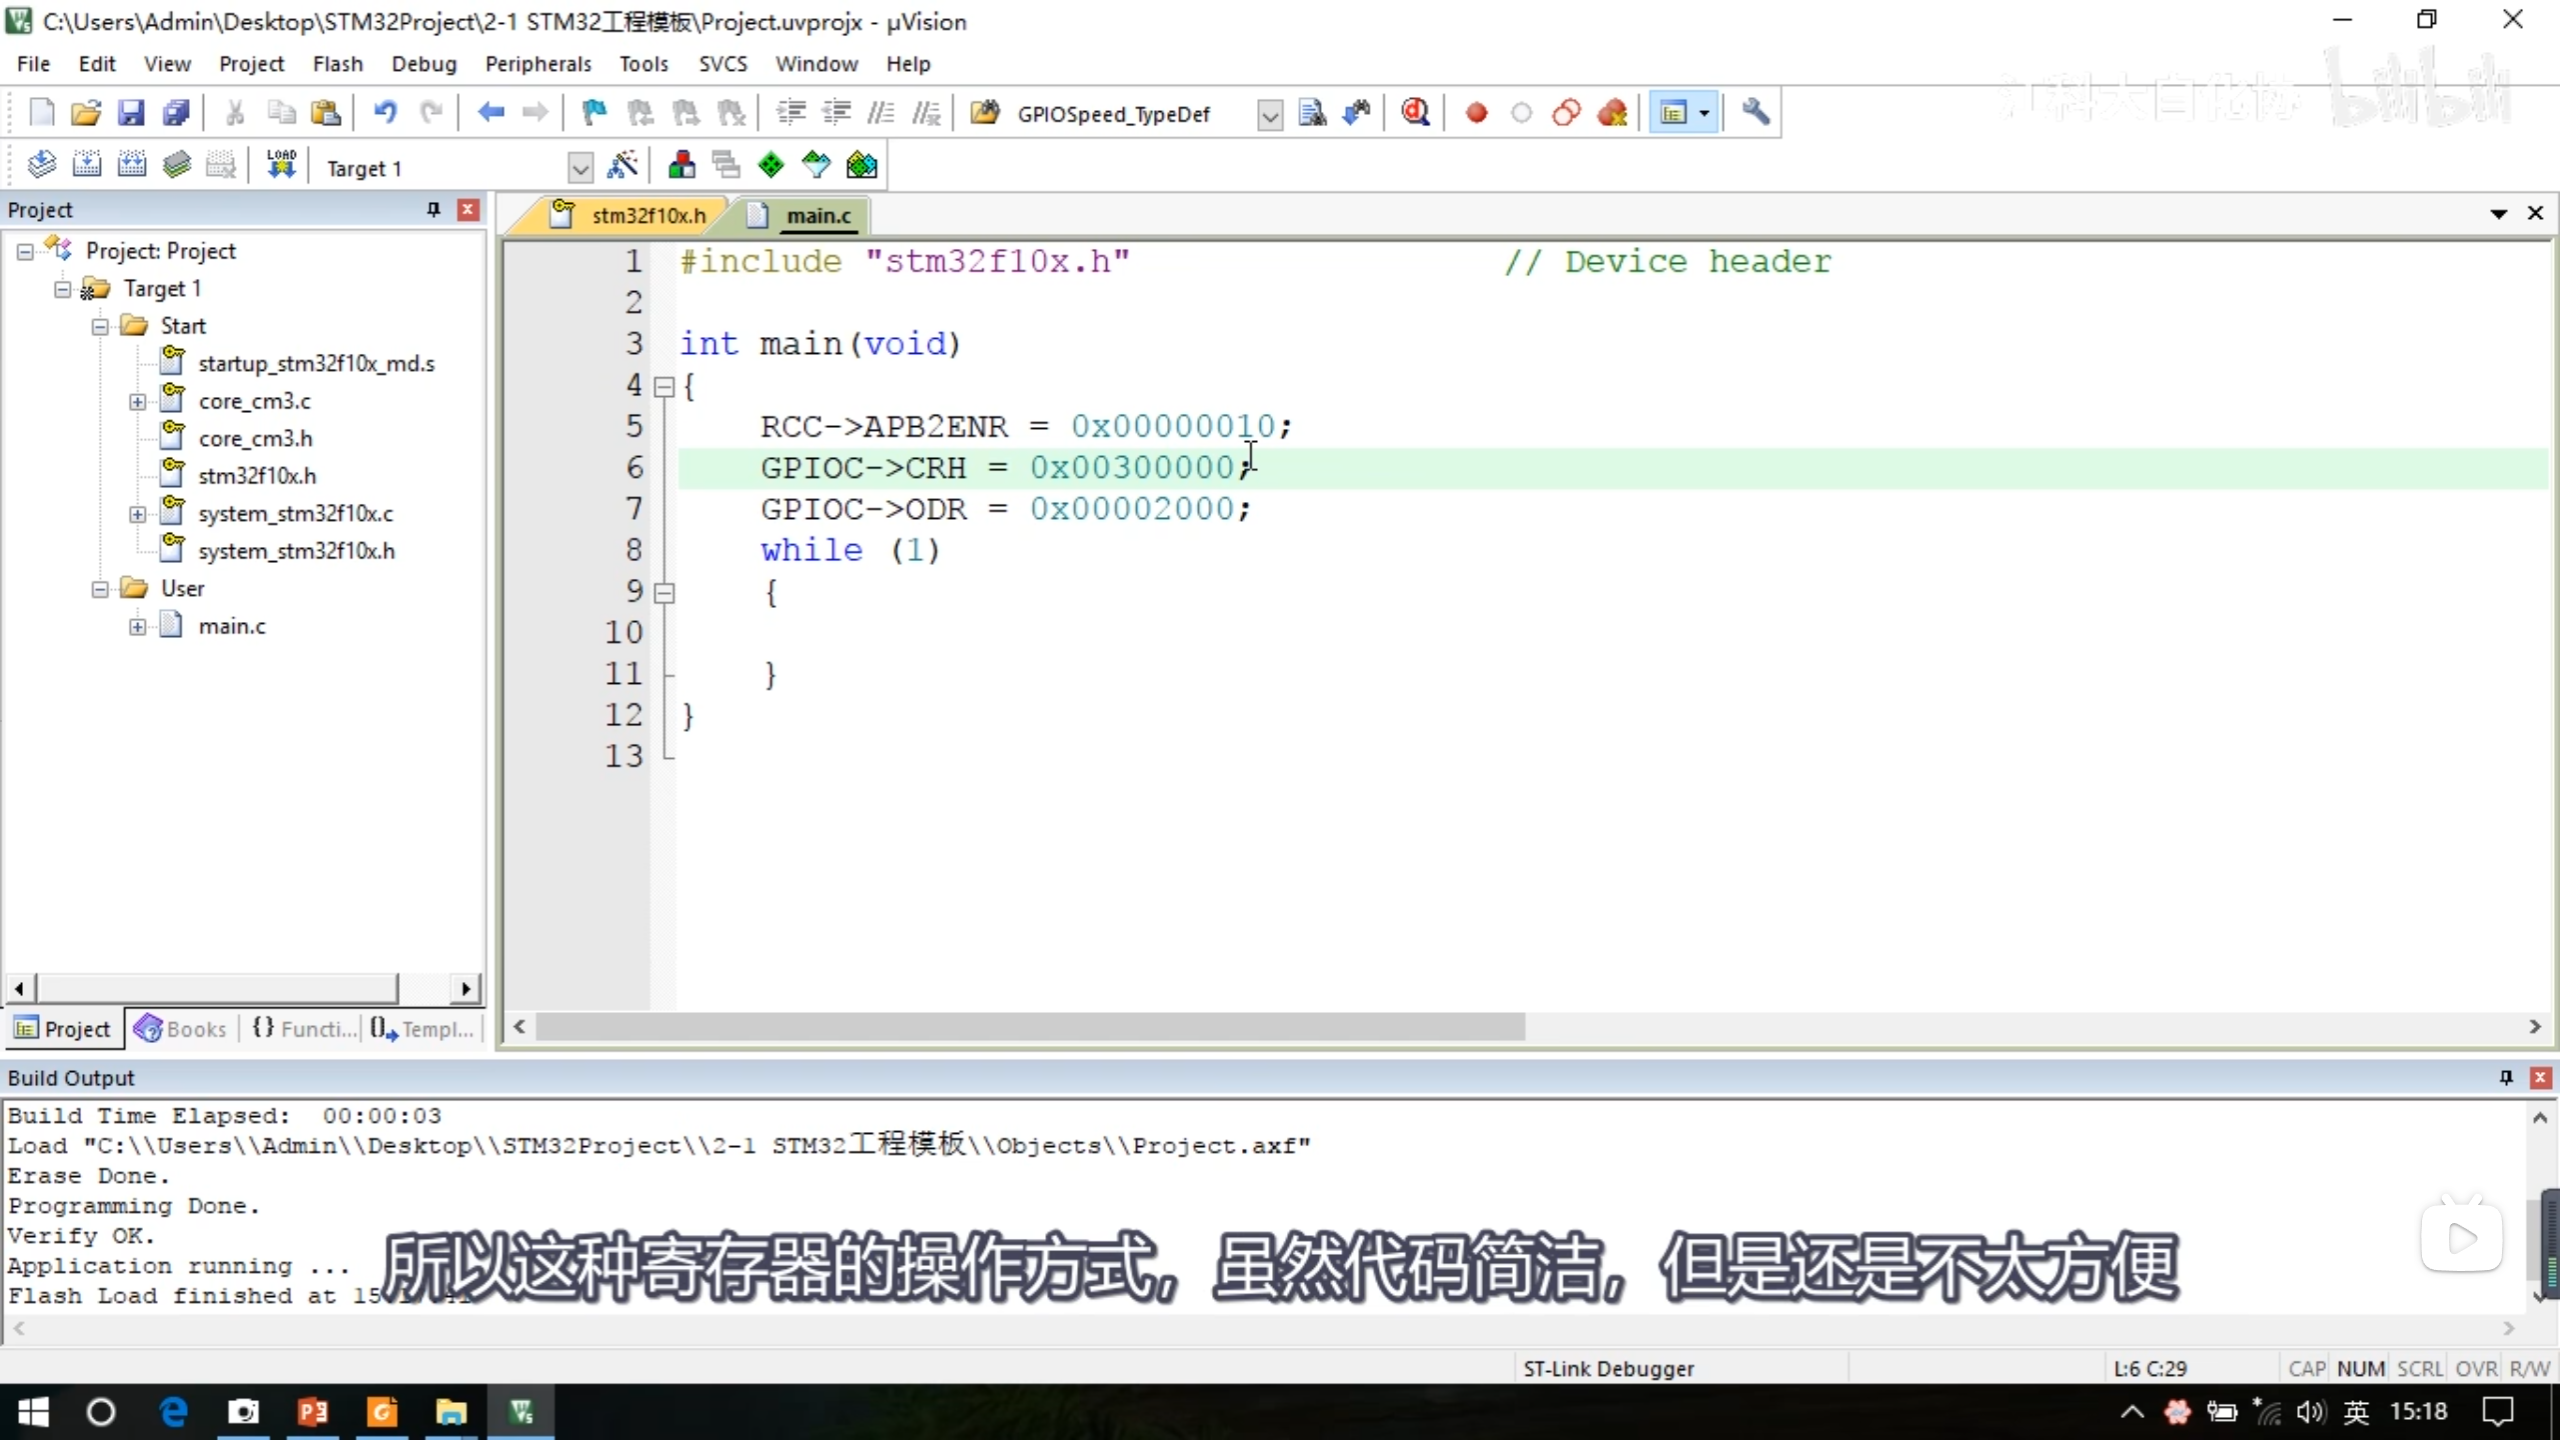Start debug session icon
2560x1440 pixels.
point(1415,113)
